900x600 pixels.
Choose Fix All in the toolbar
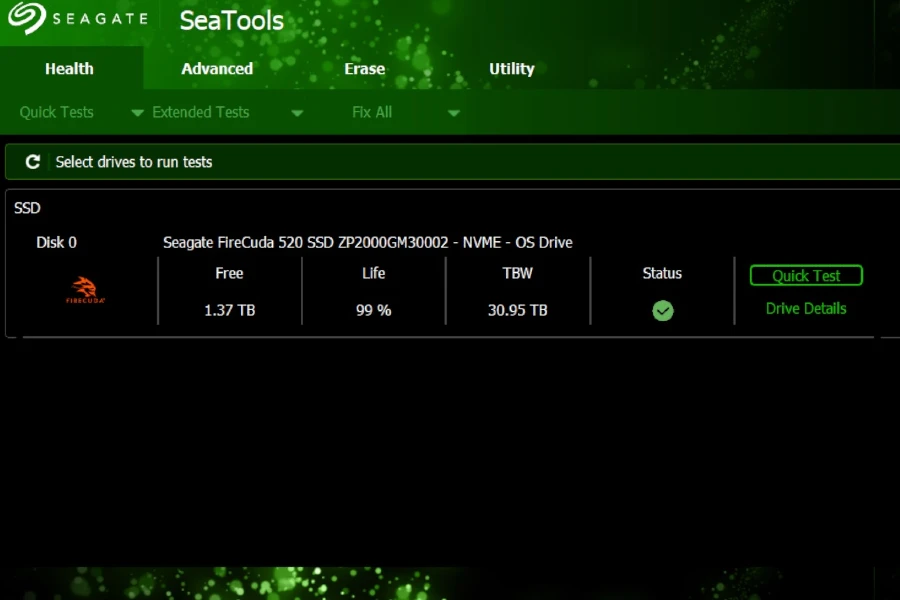[x=372, y=113]
